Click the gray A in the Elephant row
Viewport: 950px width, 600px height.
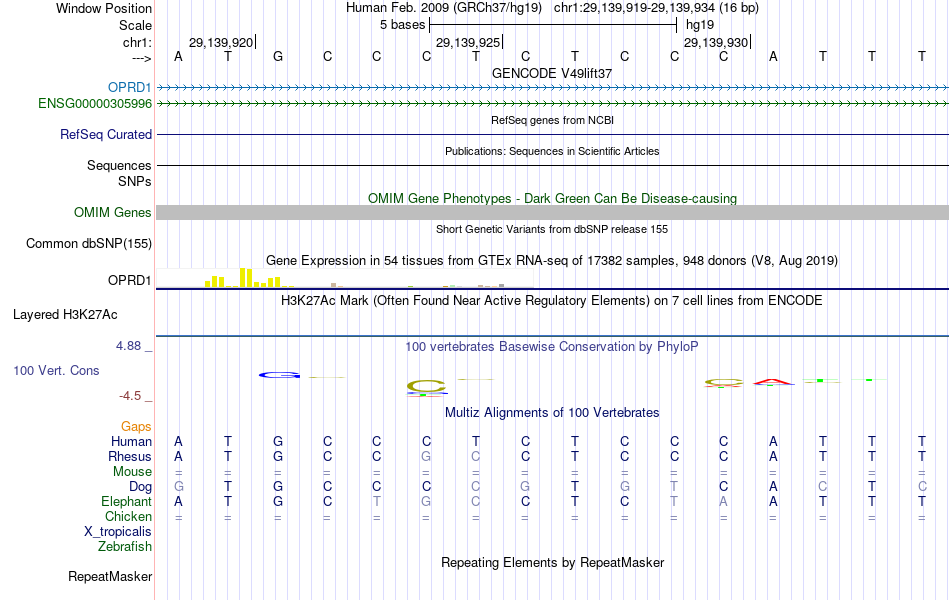(x=723, y=502)
